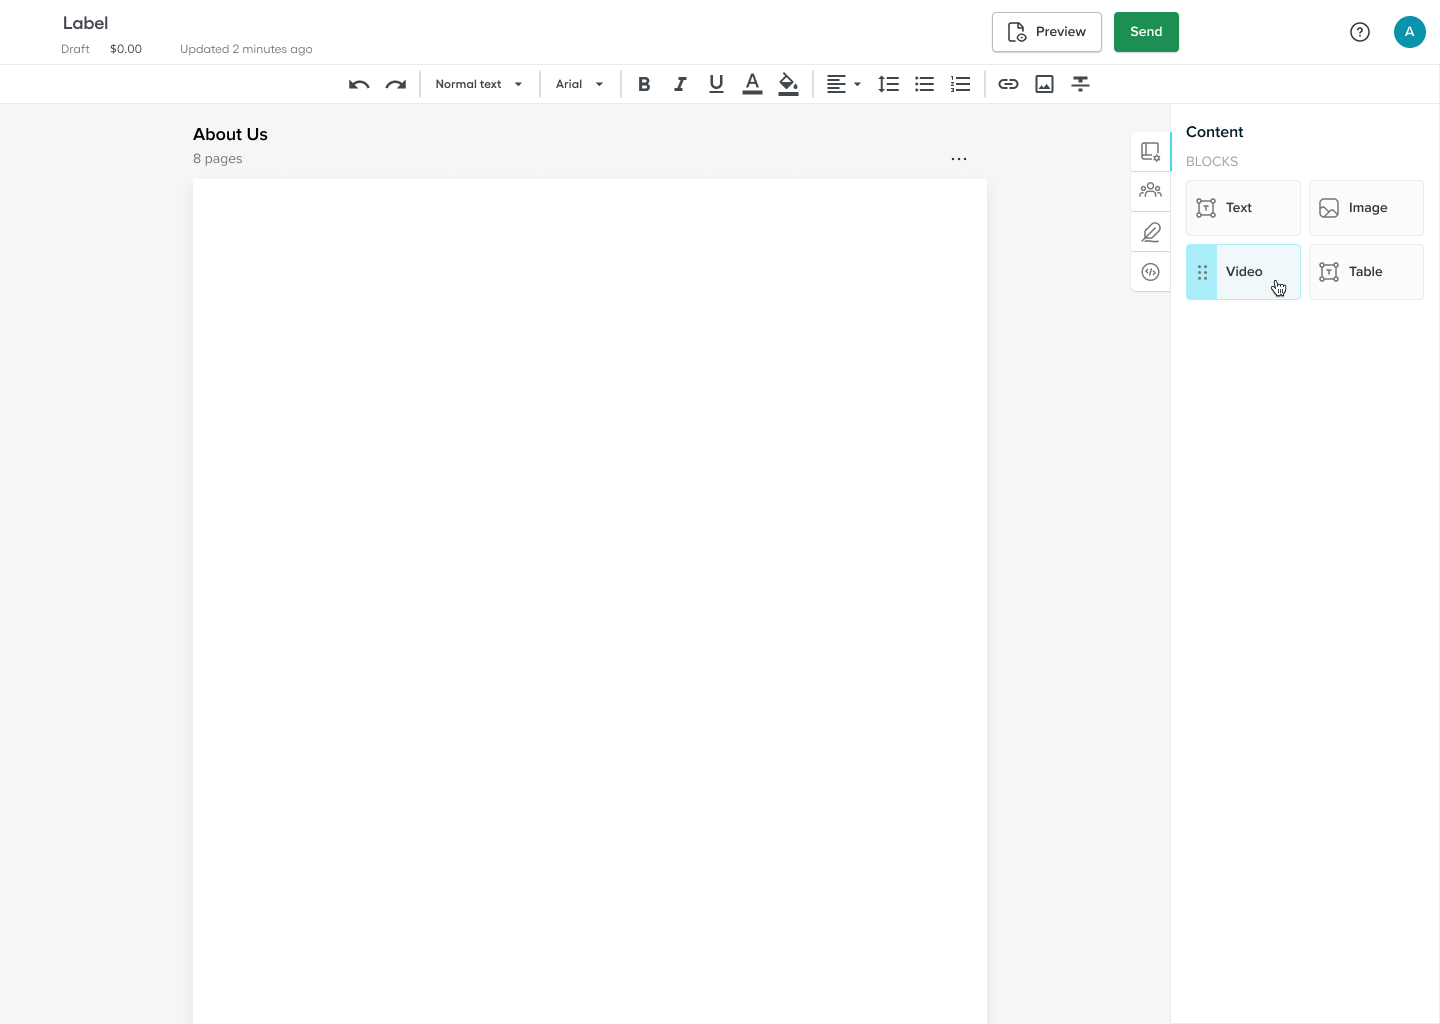The width and height of the screenshot is (1440, 1024).
Task: Click the document title Label
Action: coord(85,23)
